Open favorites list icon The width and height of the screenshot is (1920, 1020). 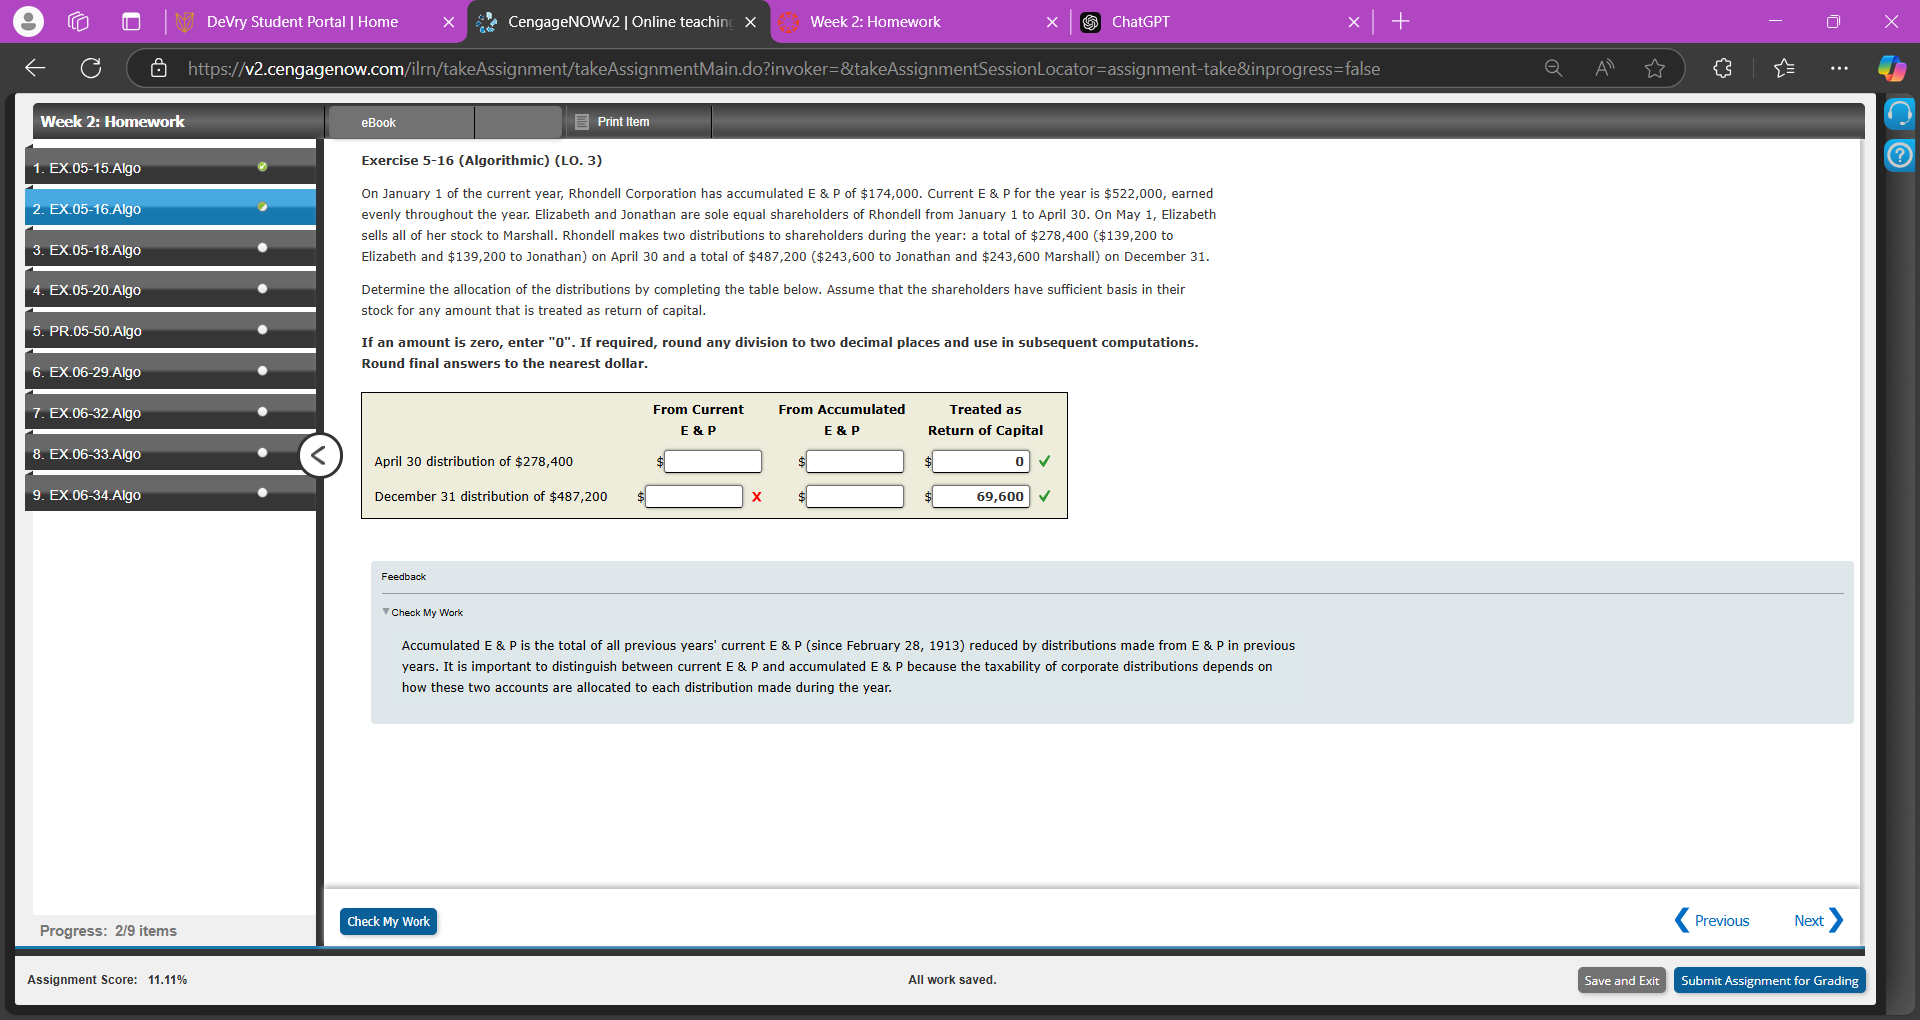point(1784,68)
